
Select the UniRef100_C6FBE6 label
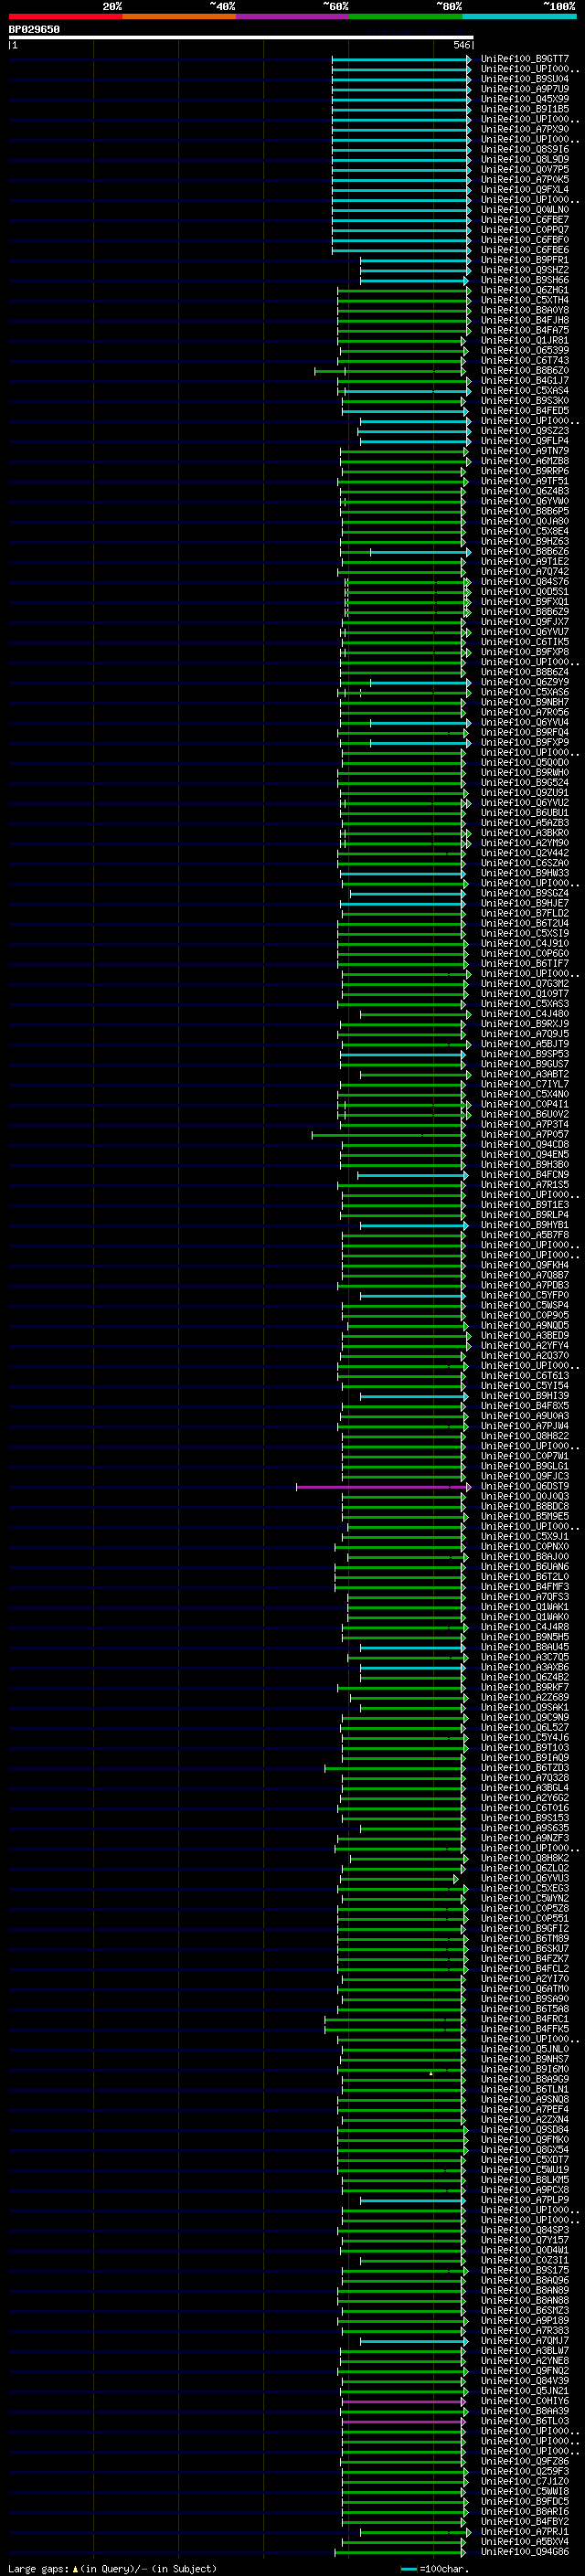pyautogui.click(x=525, y=250)
